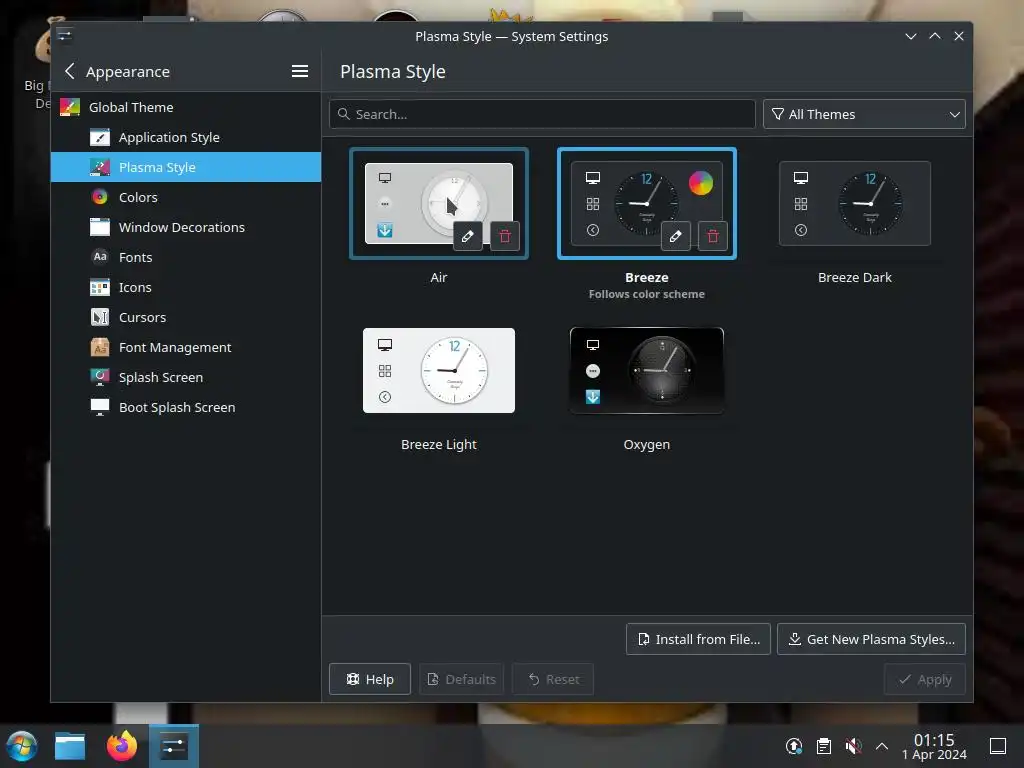Click the Colors wheel icon in the sidebar
The width and height of the screenshot is (1024, 768).
coord(100,197)
